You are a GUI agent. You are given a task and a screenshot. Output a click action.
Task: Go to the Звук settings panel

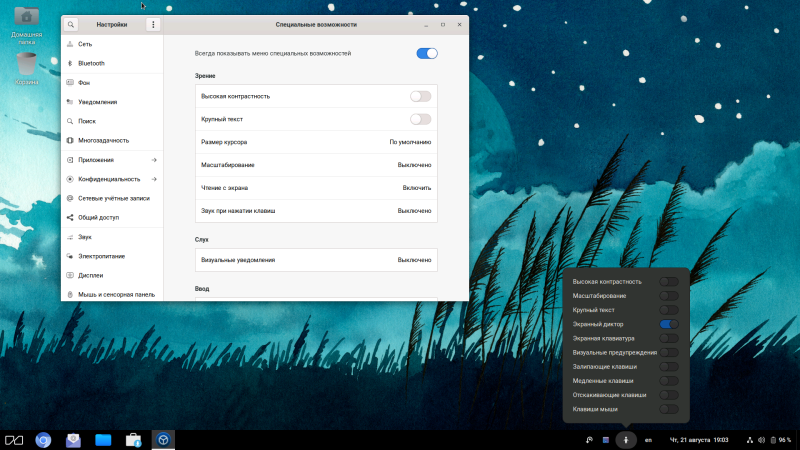(85, 237)
